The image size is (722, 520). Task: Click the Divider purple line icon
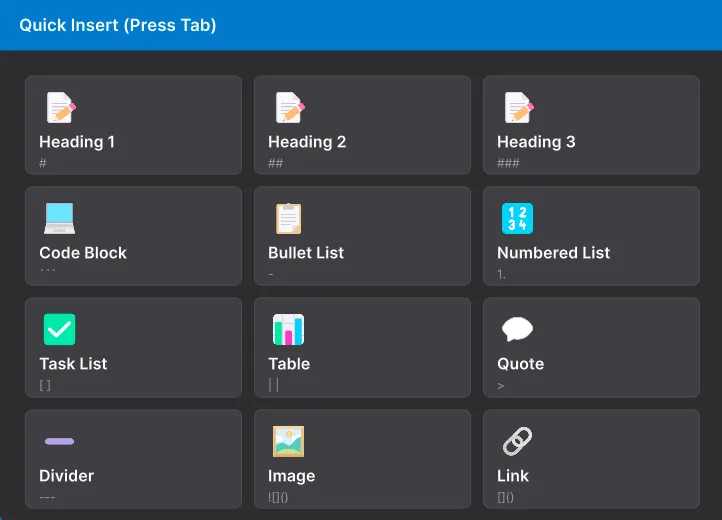[x=59, y=441]
